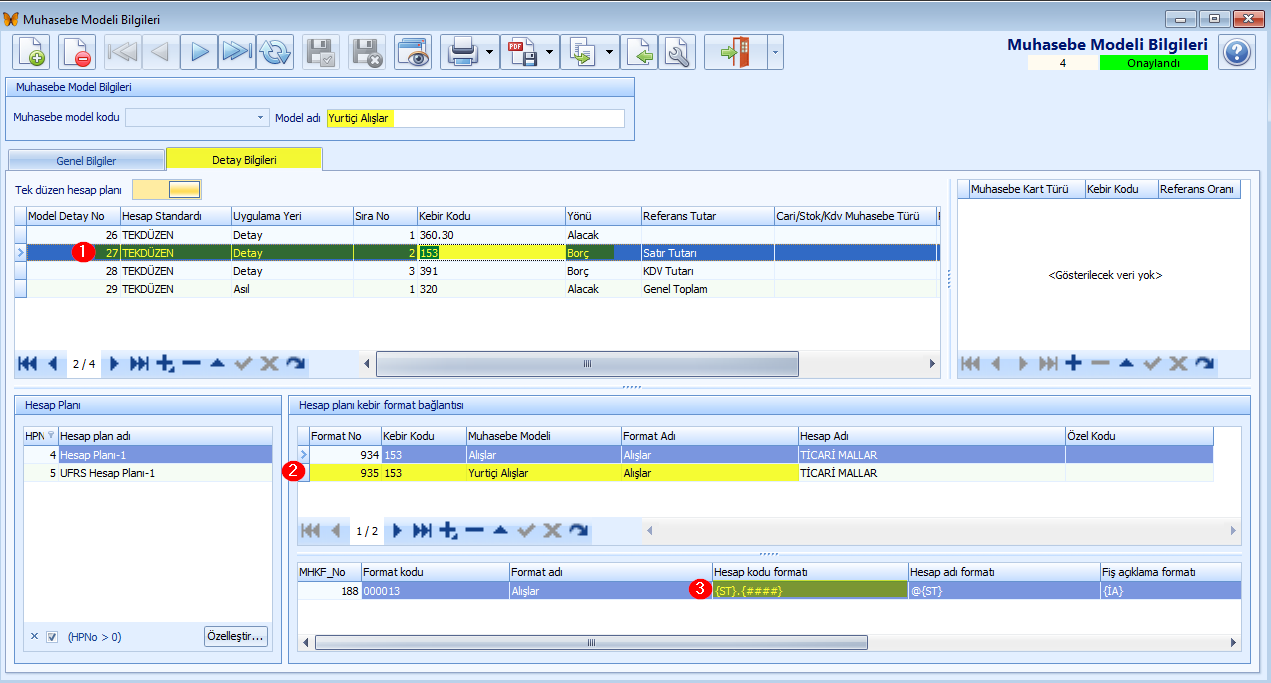Jump to last row in kebir format navigator
1271x683 pixels.
(x=422, y=530)
